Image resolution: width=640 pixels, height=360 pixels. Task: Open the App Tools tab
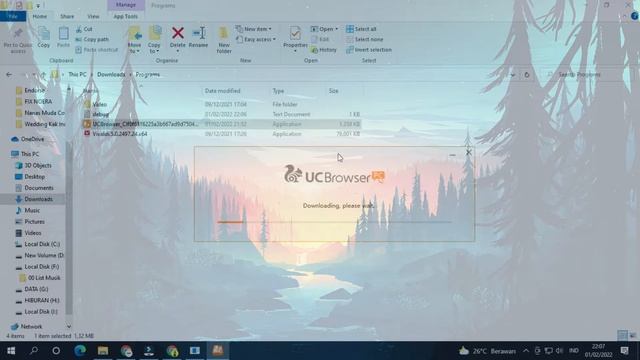[126, 16]
